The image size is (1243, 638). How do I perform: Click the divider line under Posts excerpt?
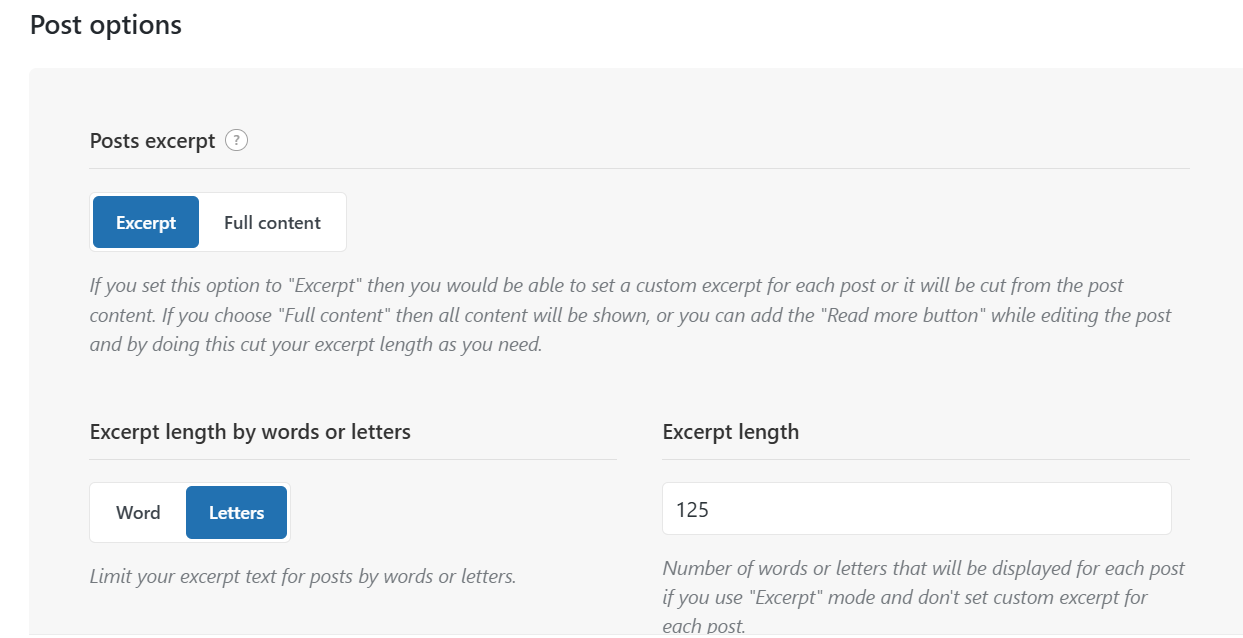pyautogui.click(x=640, y=168)
